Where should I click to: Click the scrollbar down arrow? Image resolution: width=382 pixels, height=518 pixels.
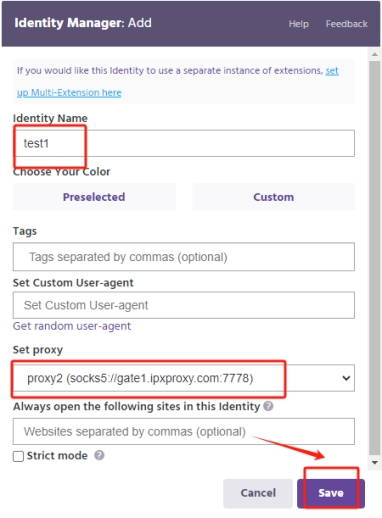(x=375, y=463)
